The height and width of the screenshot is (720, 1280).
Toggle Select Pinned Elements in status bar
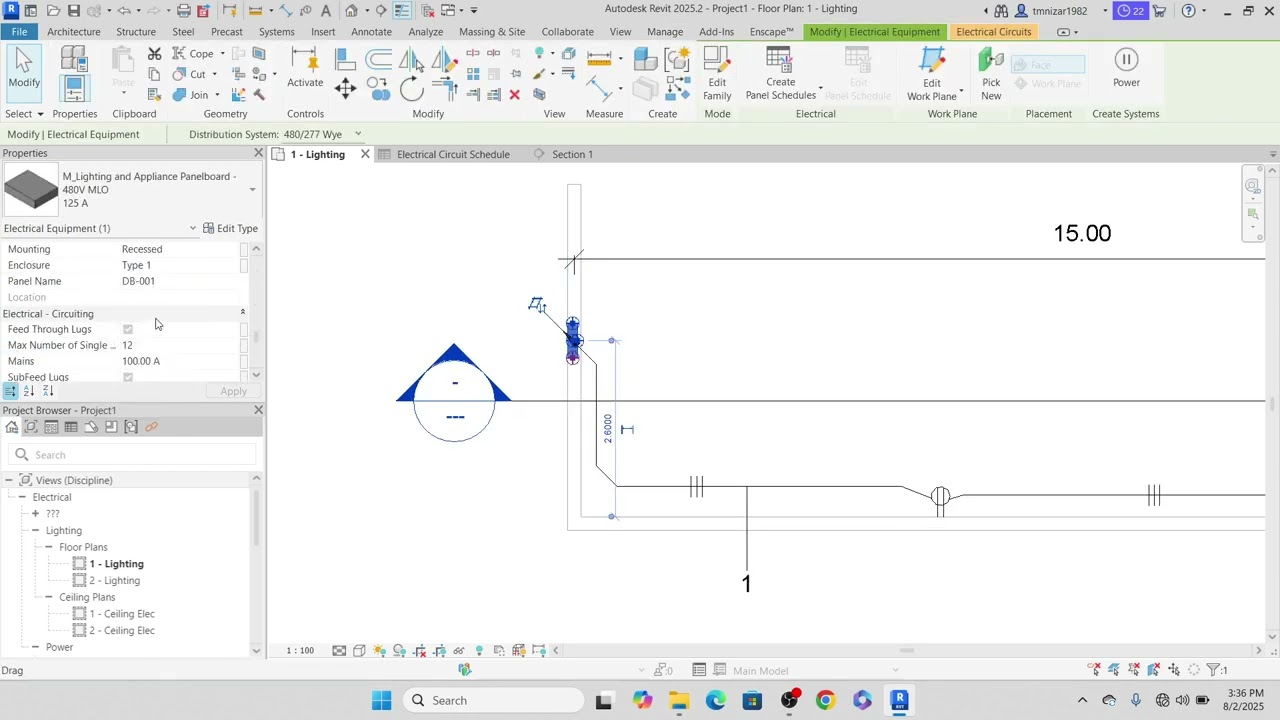[x=1134, y=670]
